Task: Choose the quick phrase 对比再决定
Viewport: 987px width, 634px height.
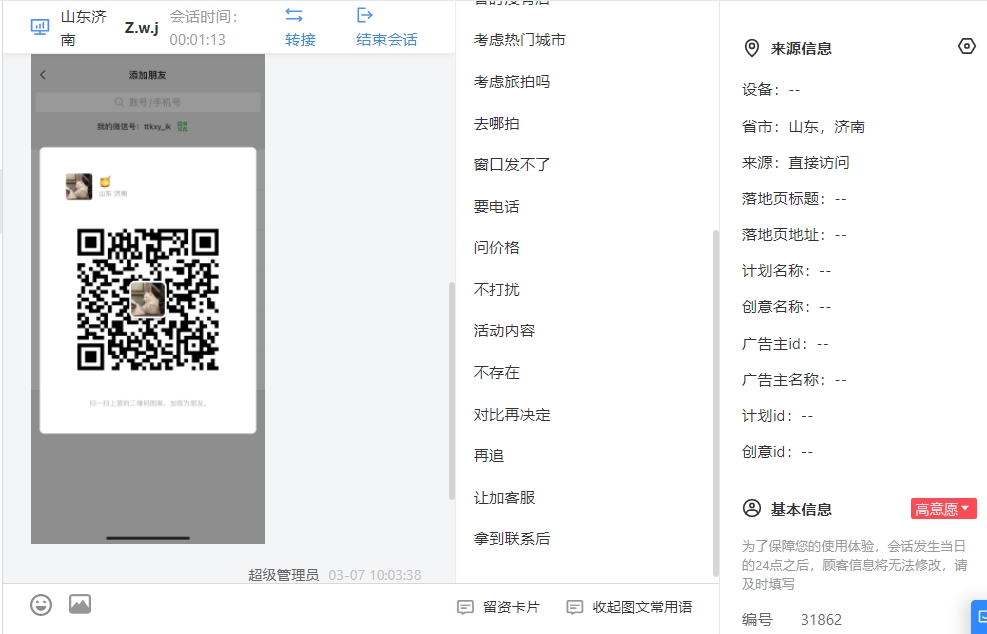Action: pyautogui.click(x=512, y=415)
